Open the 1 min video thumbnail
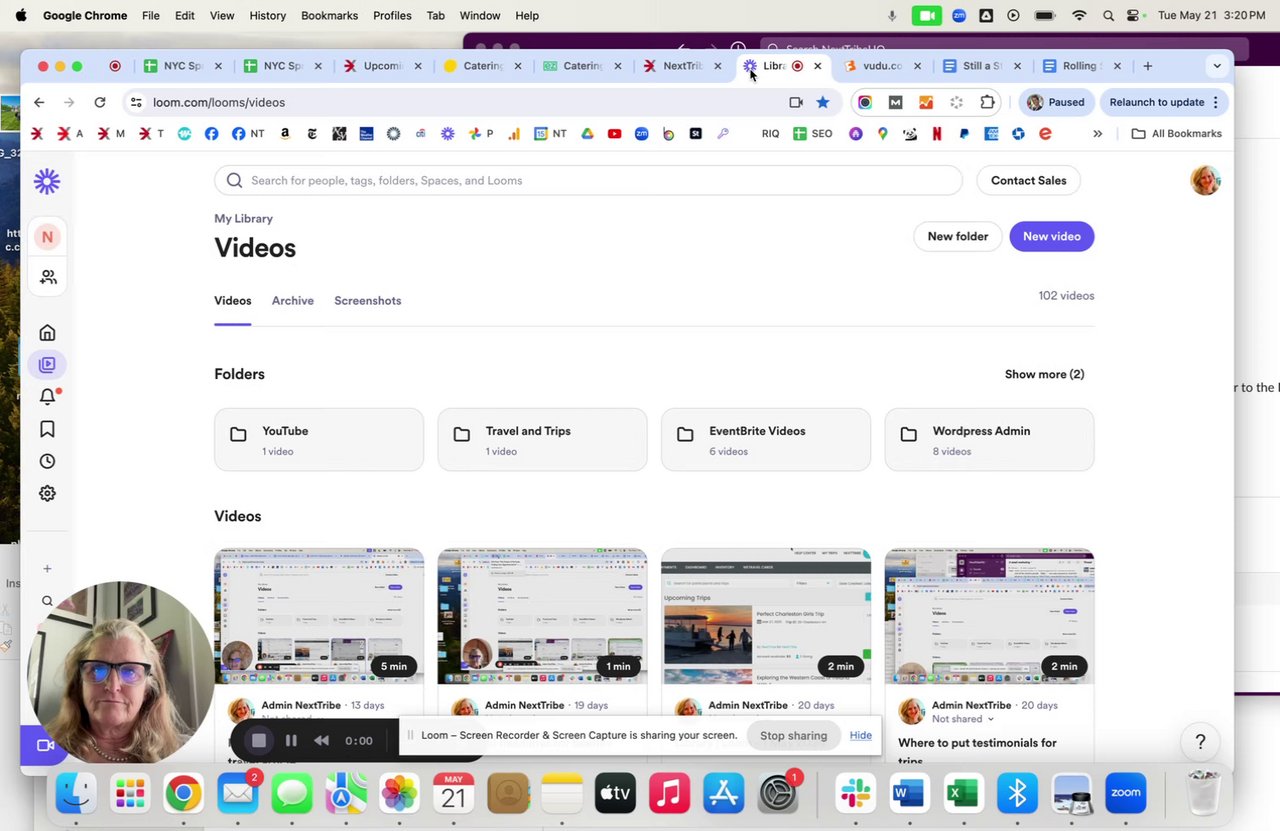This screenshot has height=831, width=1280. pos(542,616)
